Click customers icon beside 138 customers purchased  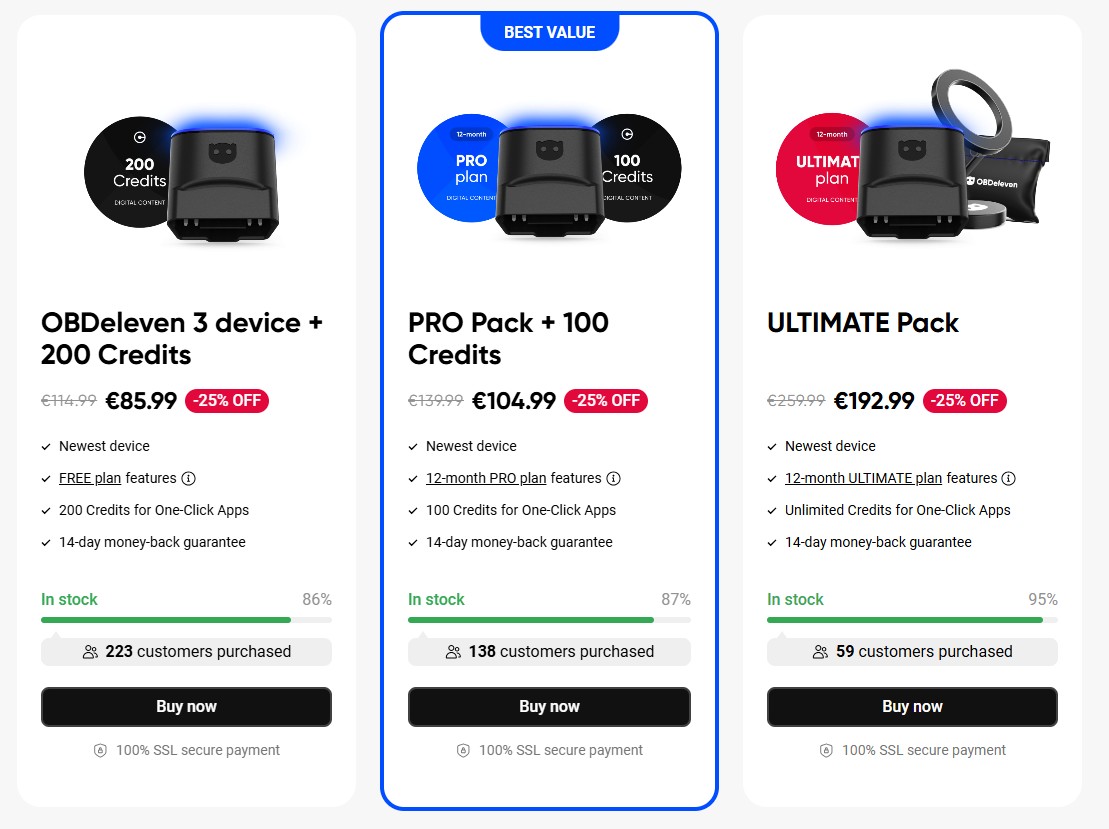click(x=453, y=652)
